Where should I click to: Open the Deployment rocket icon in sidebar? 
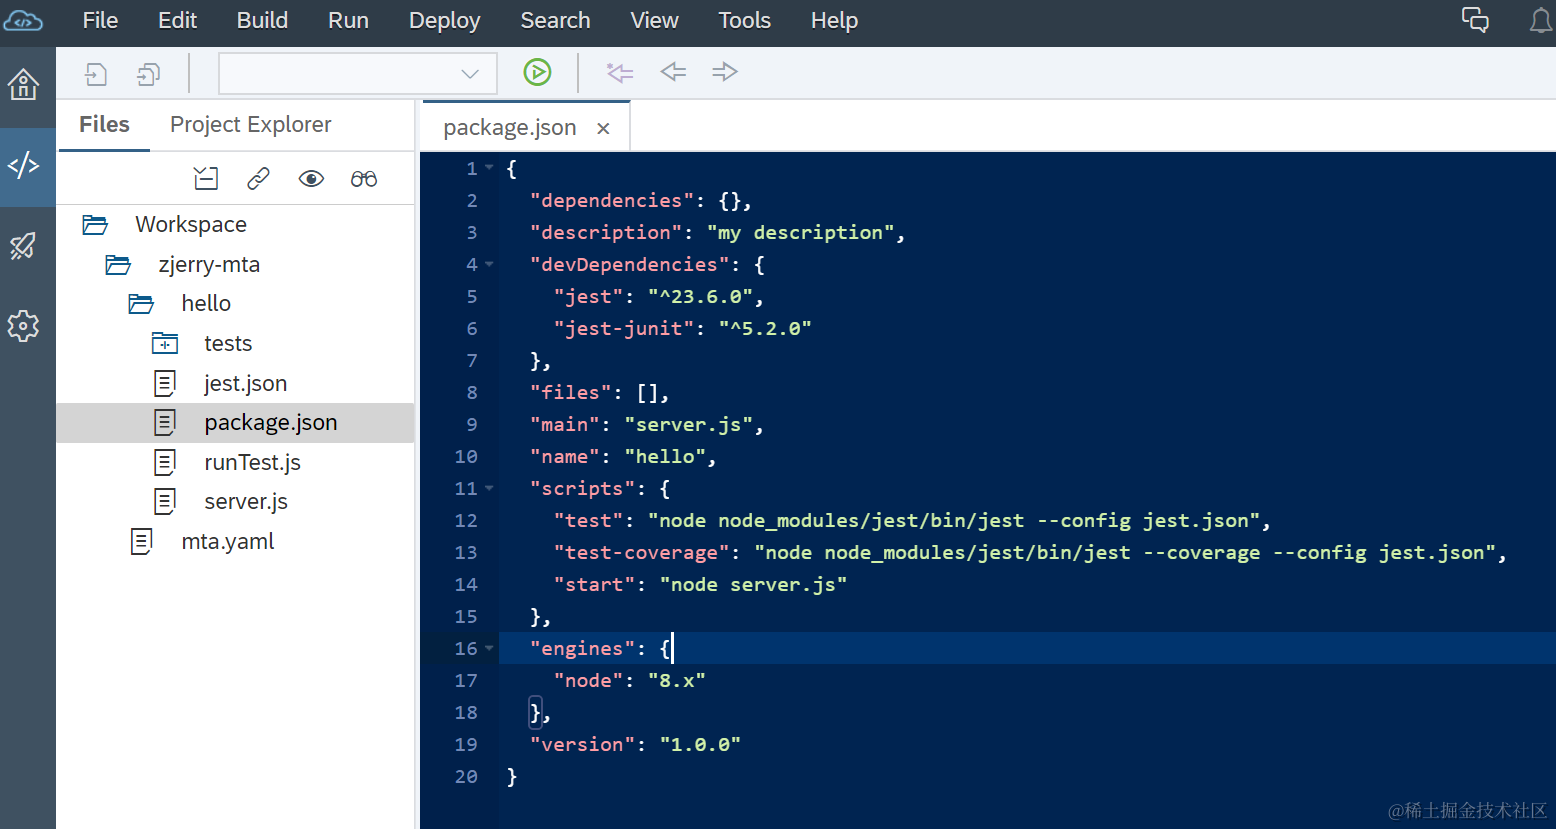coord(24,246)
